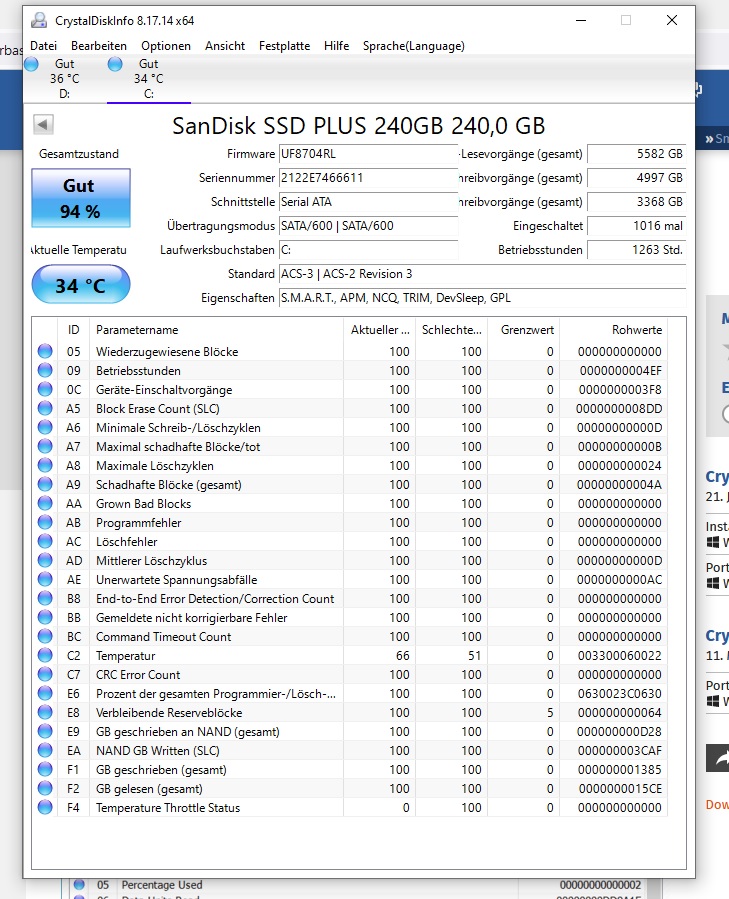The image size is (729, 899).
Task: Select the Prozent der gesamten Programmier-/Lösch row
Action: point(350,694)
